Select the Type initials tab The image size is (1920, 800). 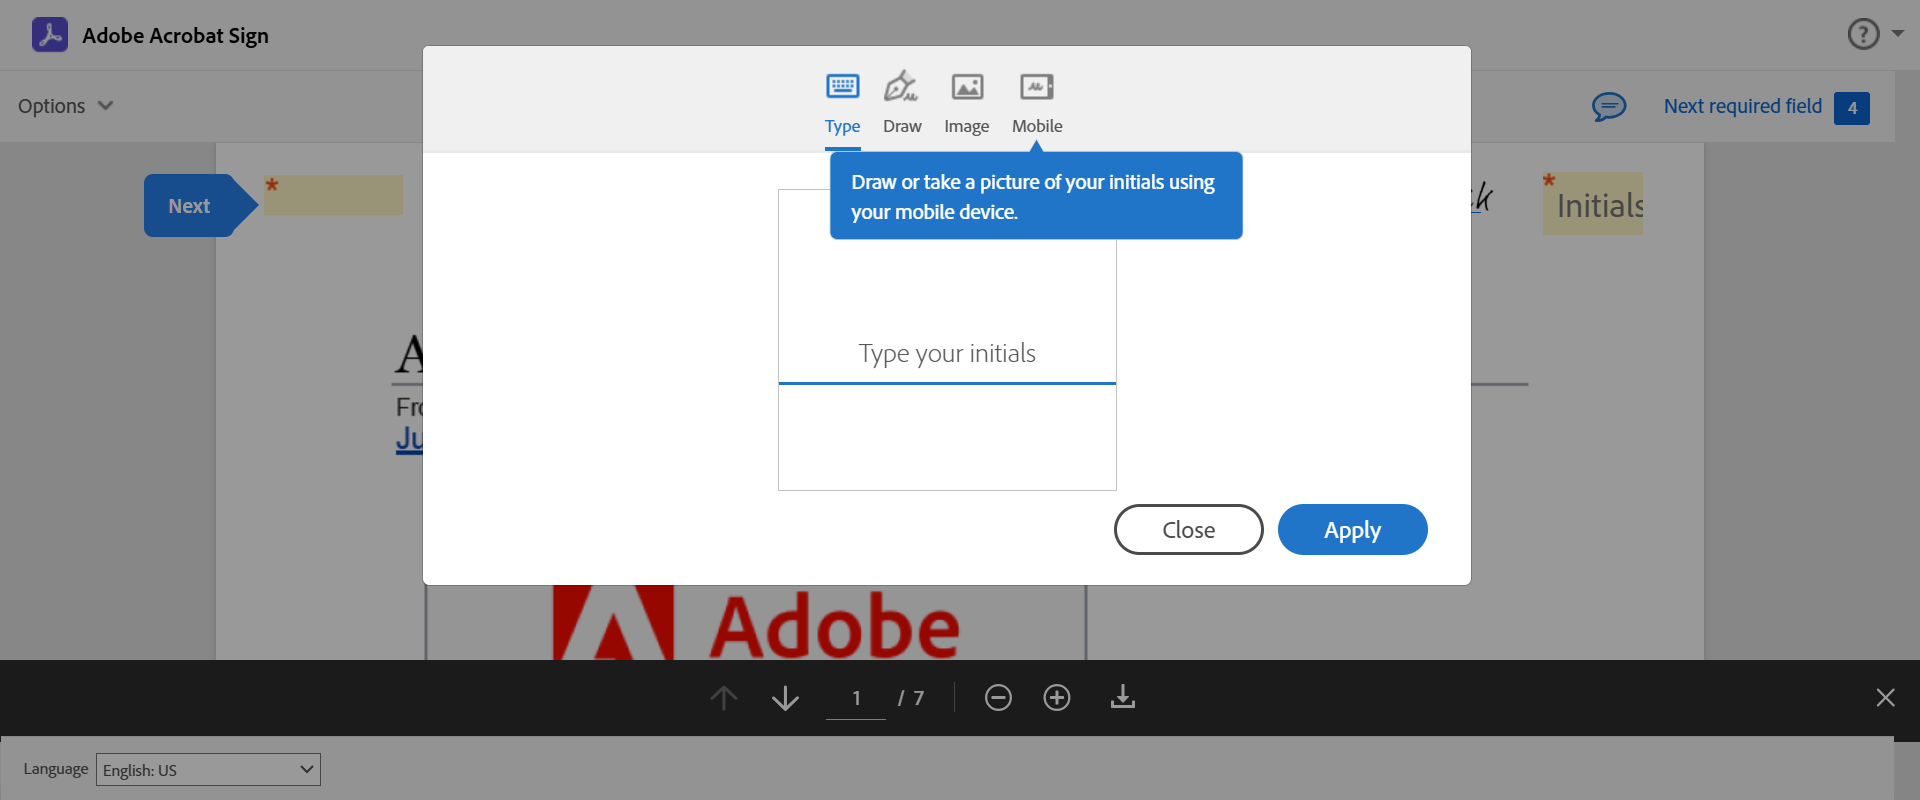pos(842,104)
